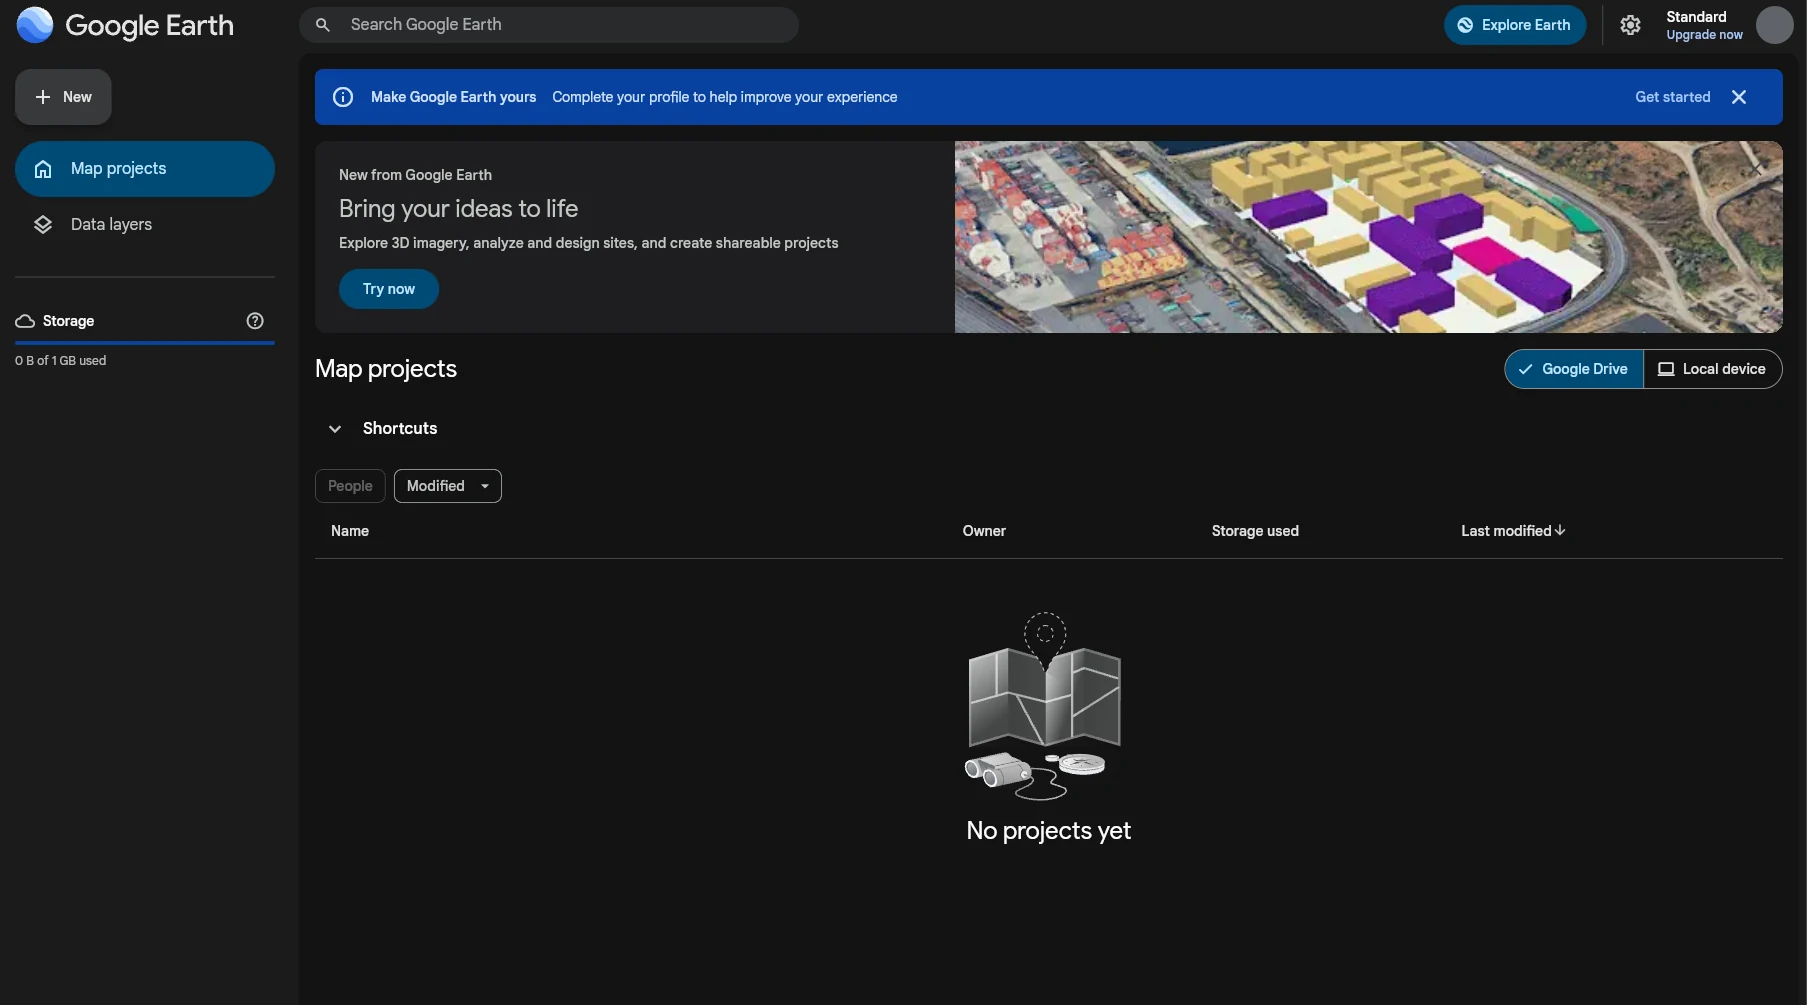Image resolution: width=1807 pixels, height=1005 pixels.
Task: Click the Data layers stack icon
Action: click(x=43, y=225)
